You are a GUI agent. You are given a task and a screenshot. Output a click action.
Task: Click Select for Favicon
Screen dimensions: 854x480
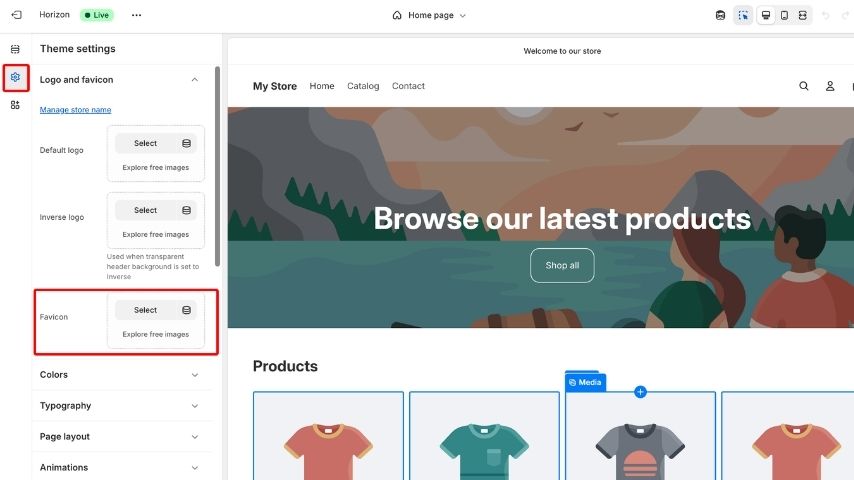tap(145, 310)
